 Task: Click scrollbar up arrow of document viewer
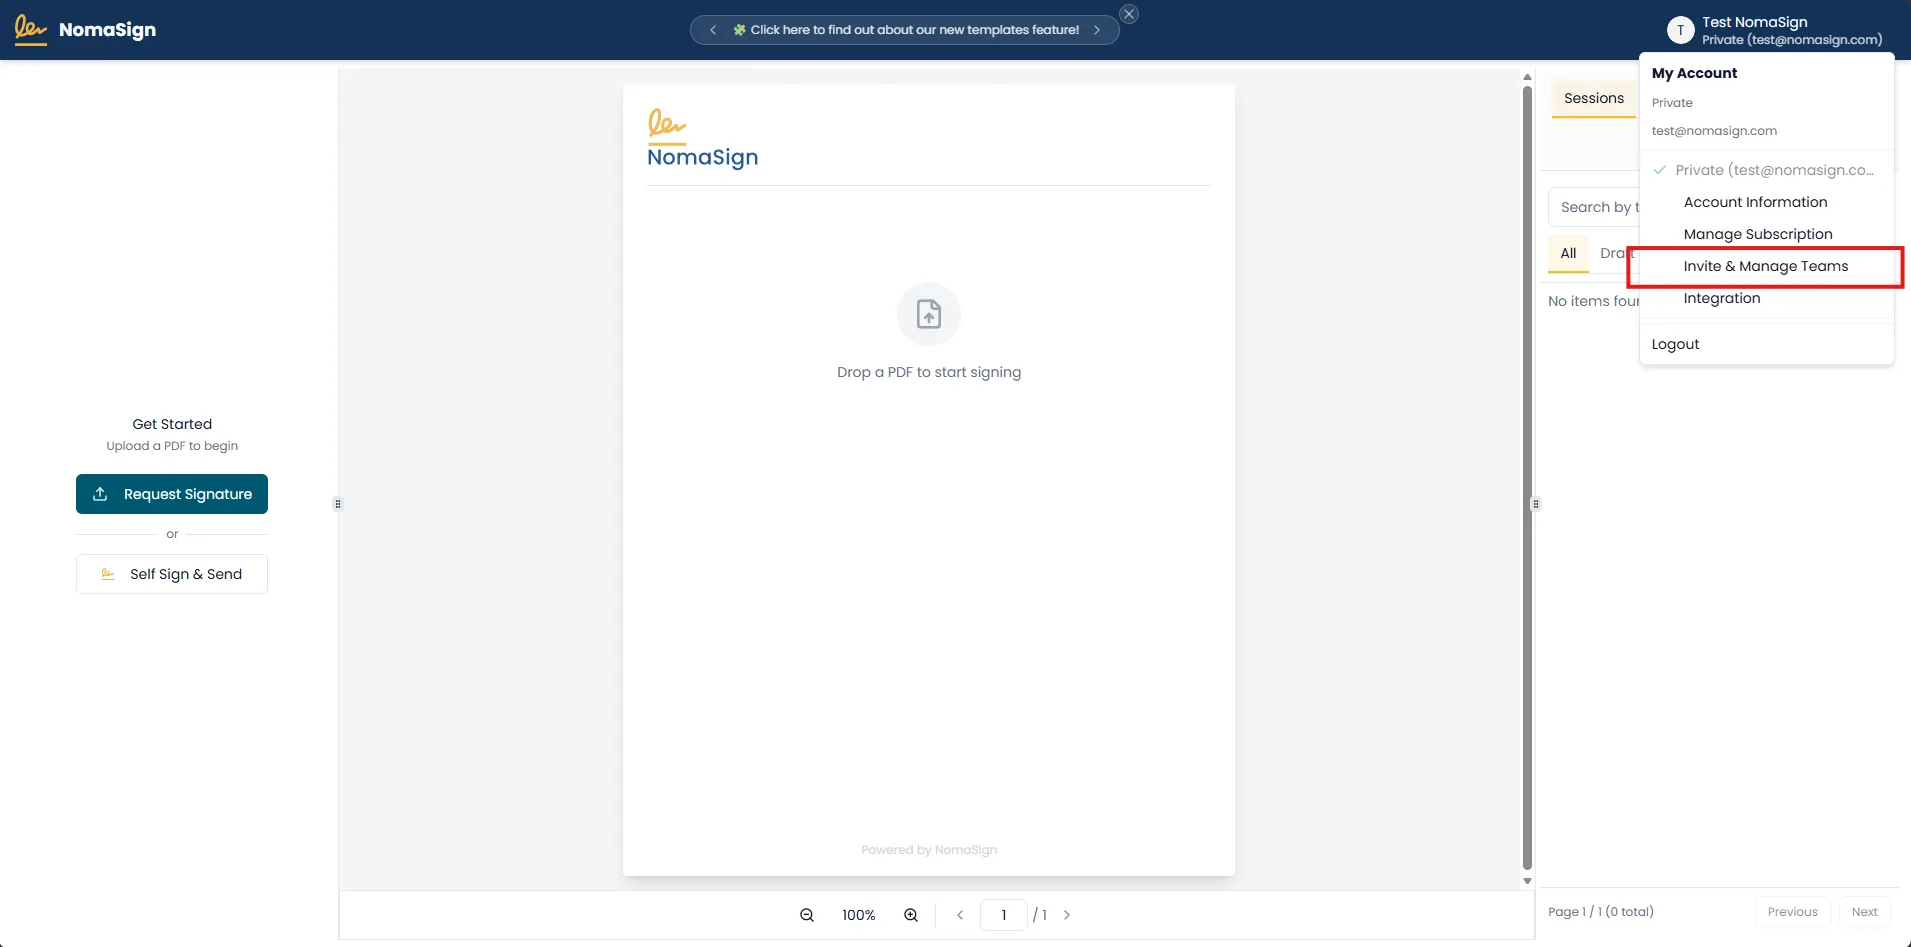pyautogui.click(x=1527, y=77)
